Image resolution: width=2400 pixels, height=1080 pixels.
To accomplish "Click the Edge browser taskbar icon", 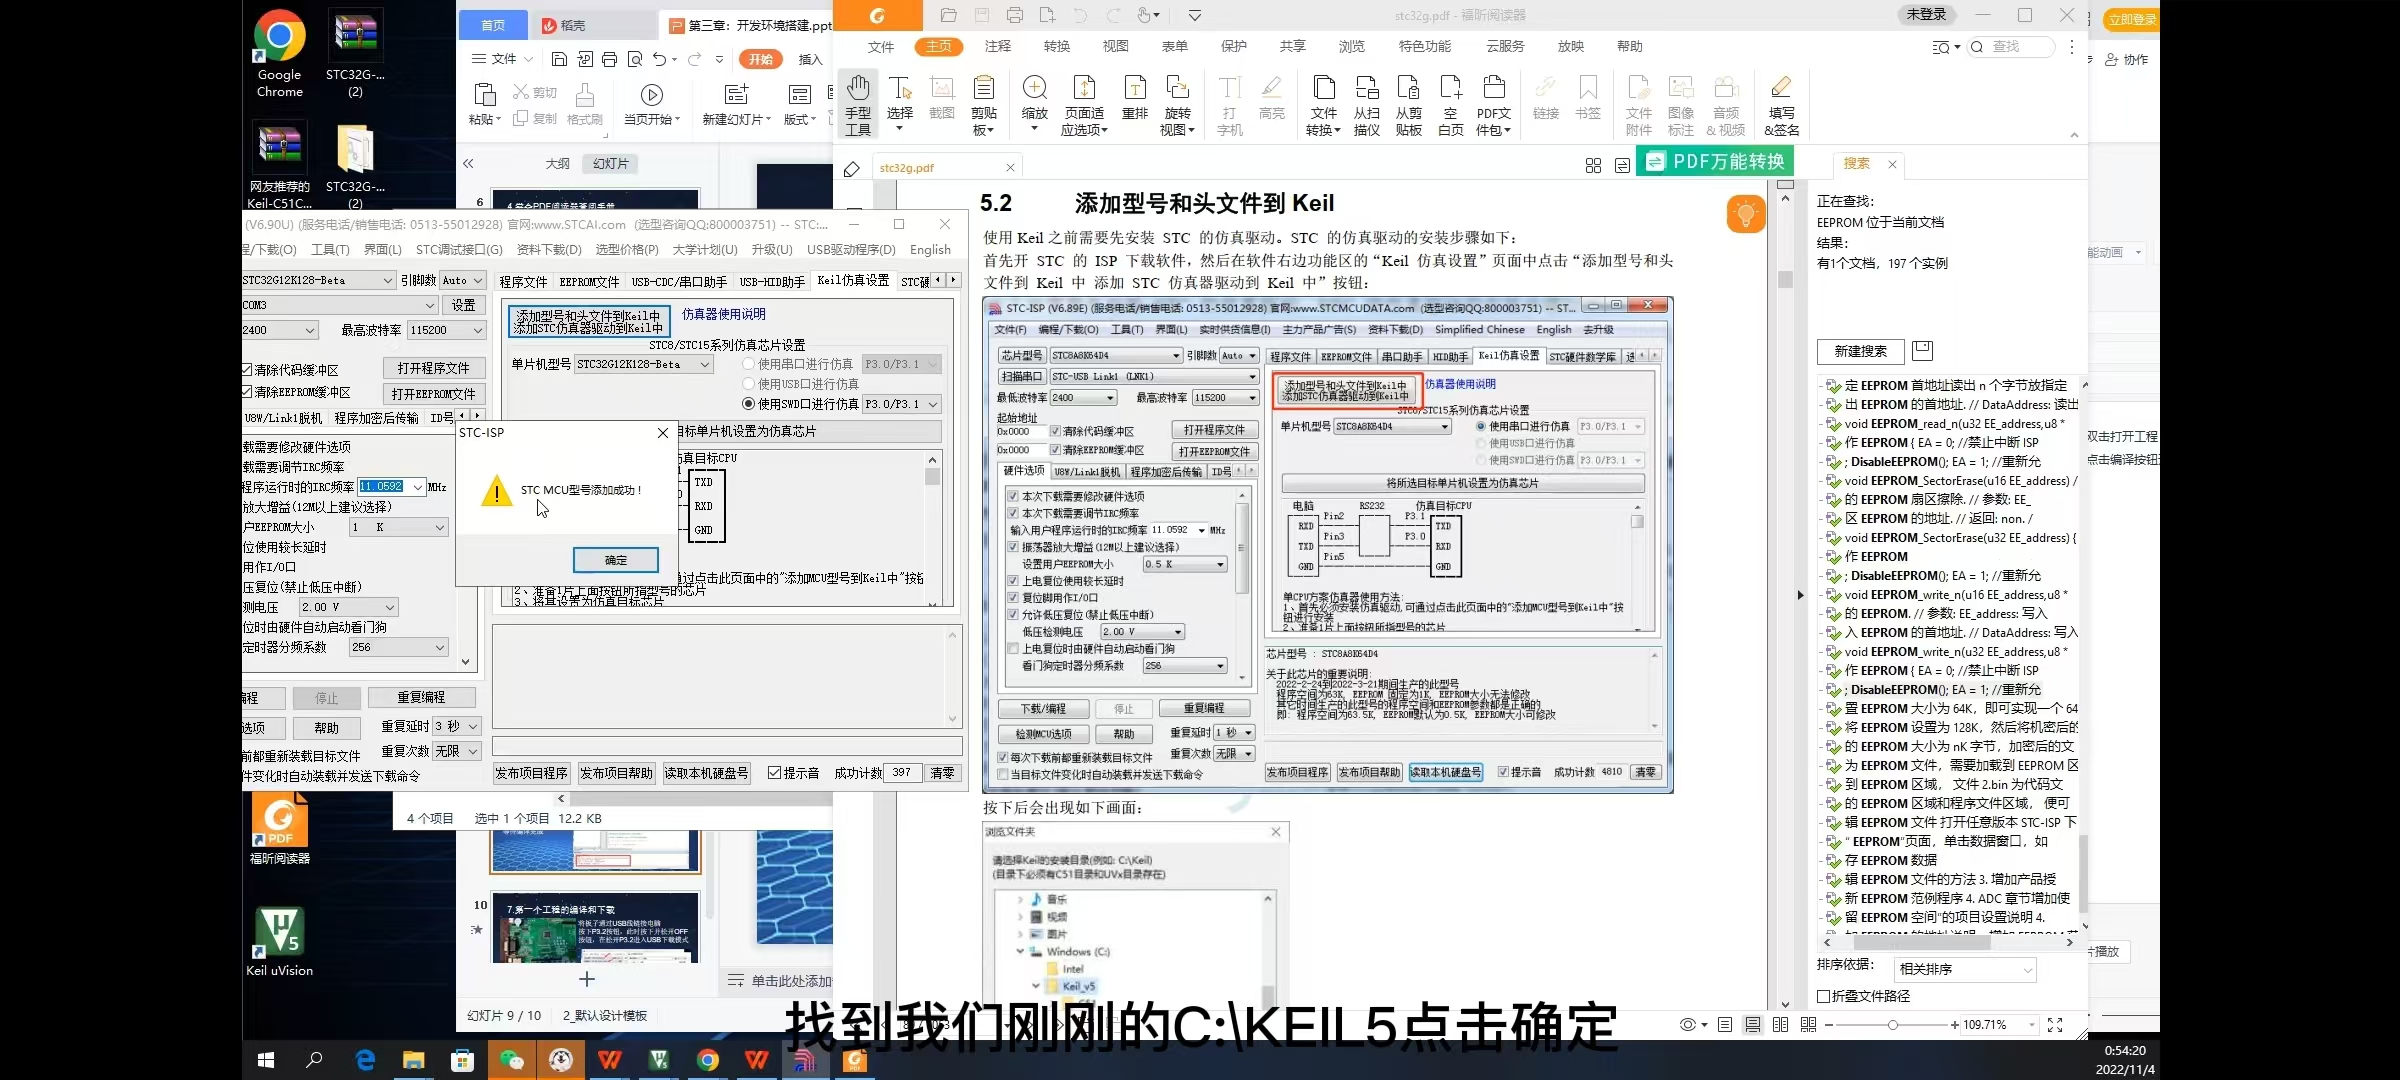I will pos(365,1060).
